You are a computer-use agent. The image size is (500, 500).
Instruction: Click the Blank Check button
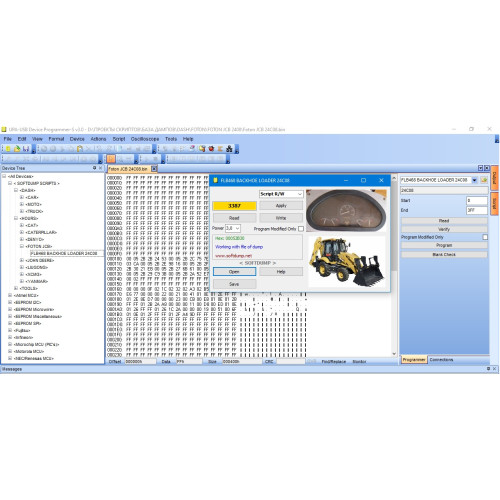click(x=444, y=254)
